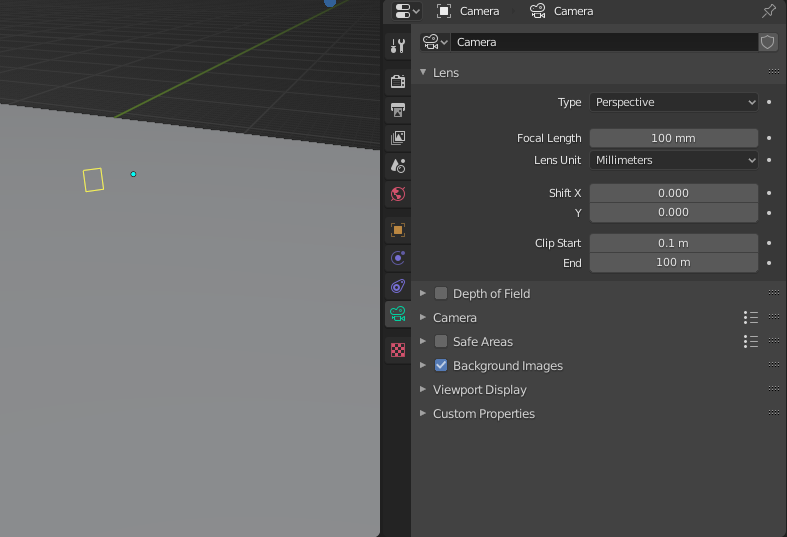
Task: Expand the Safe Areas panel
Action: point(423,341)
